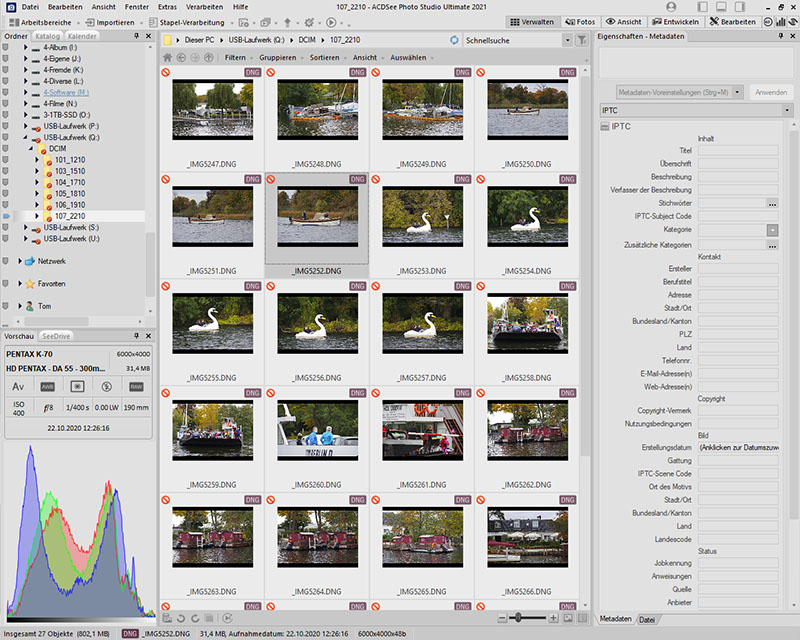Viewport: 800px width, 640px height.
Task: Open the Extras menu
Action: pos(167,6)
